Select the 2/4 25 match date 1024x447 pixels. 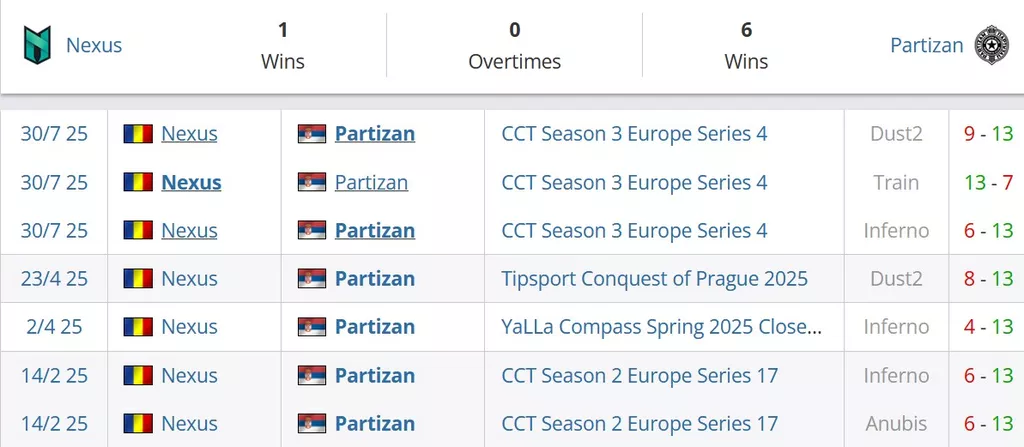click(x=54, y=327)
